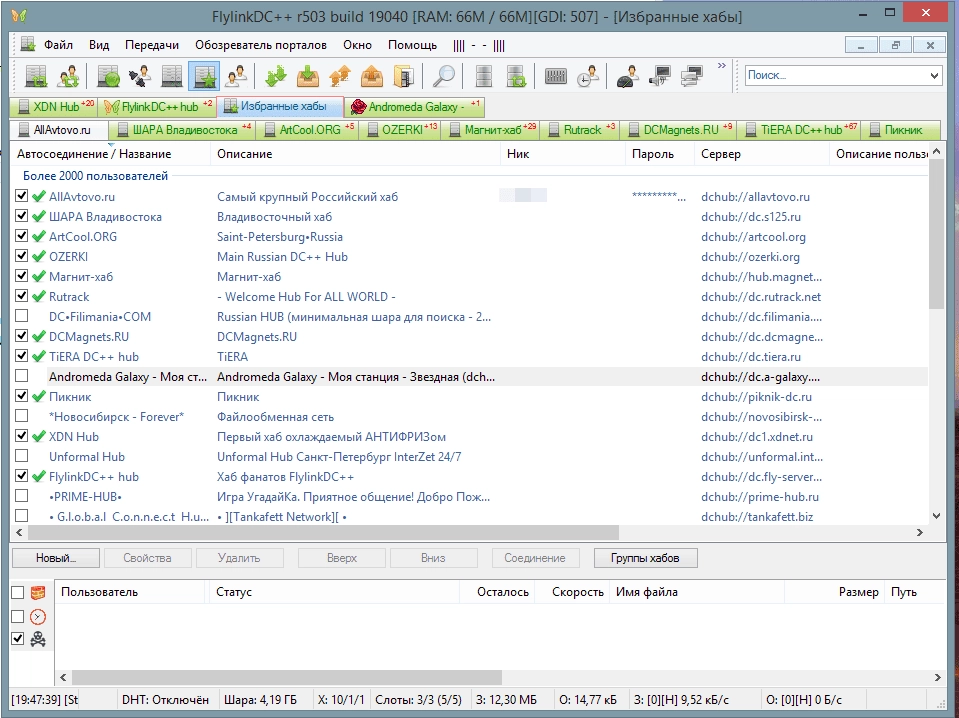Toggle sounds via the speaker-and-monitor icon

click(660, 76)
